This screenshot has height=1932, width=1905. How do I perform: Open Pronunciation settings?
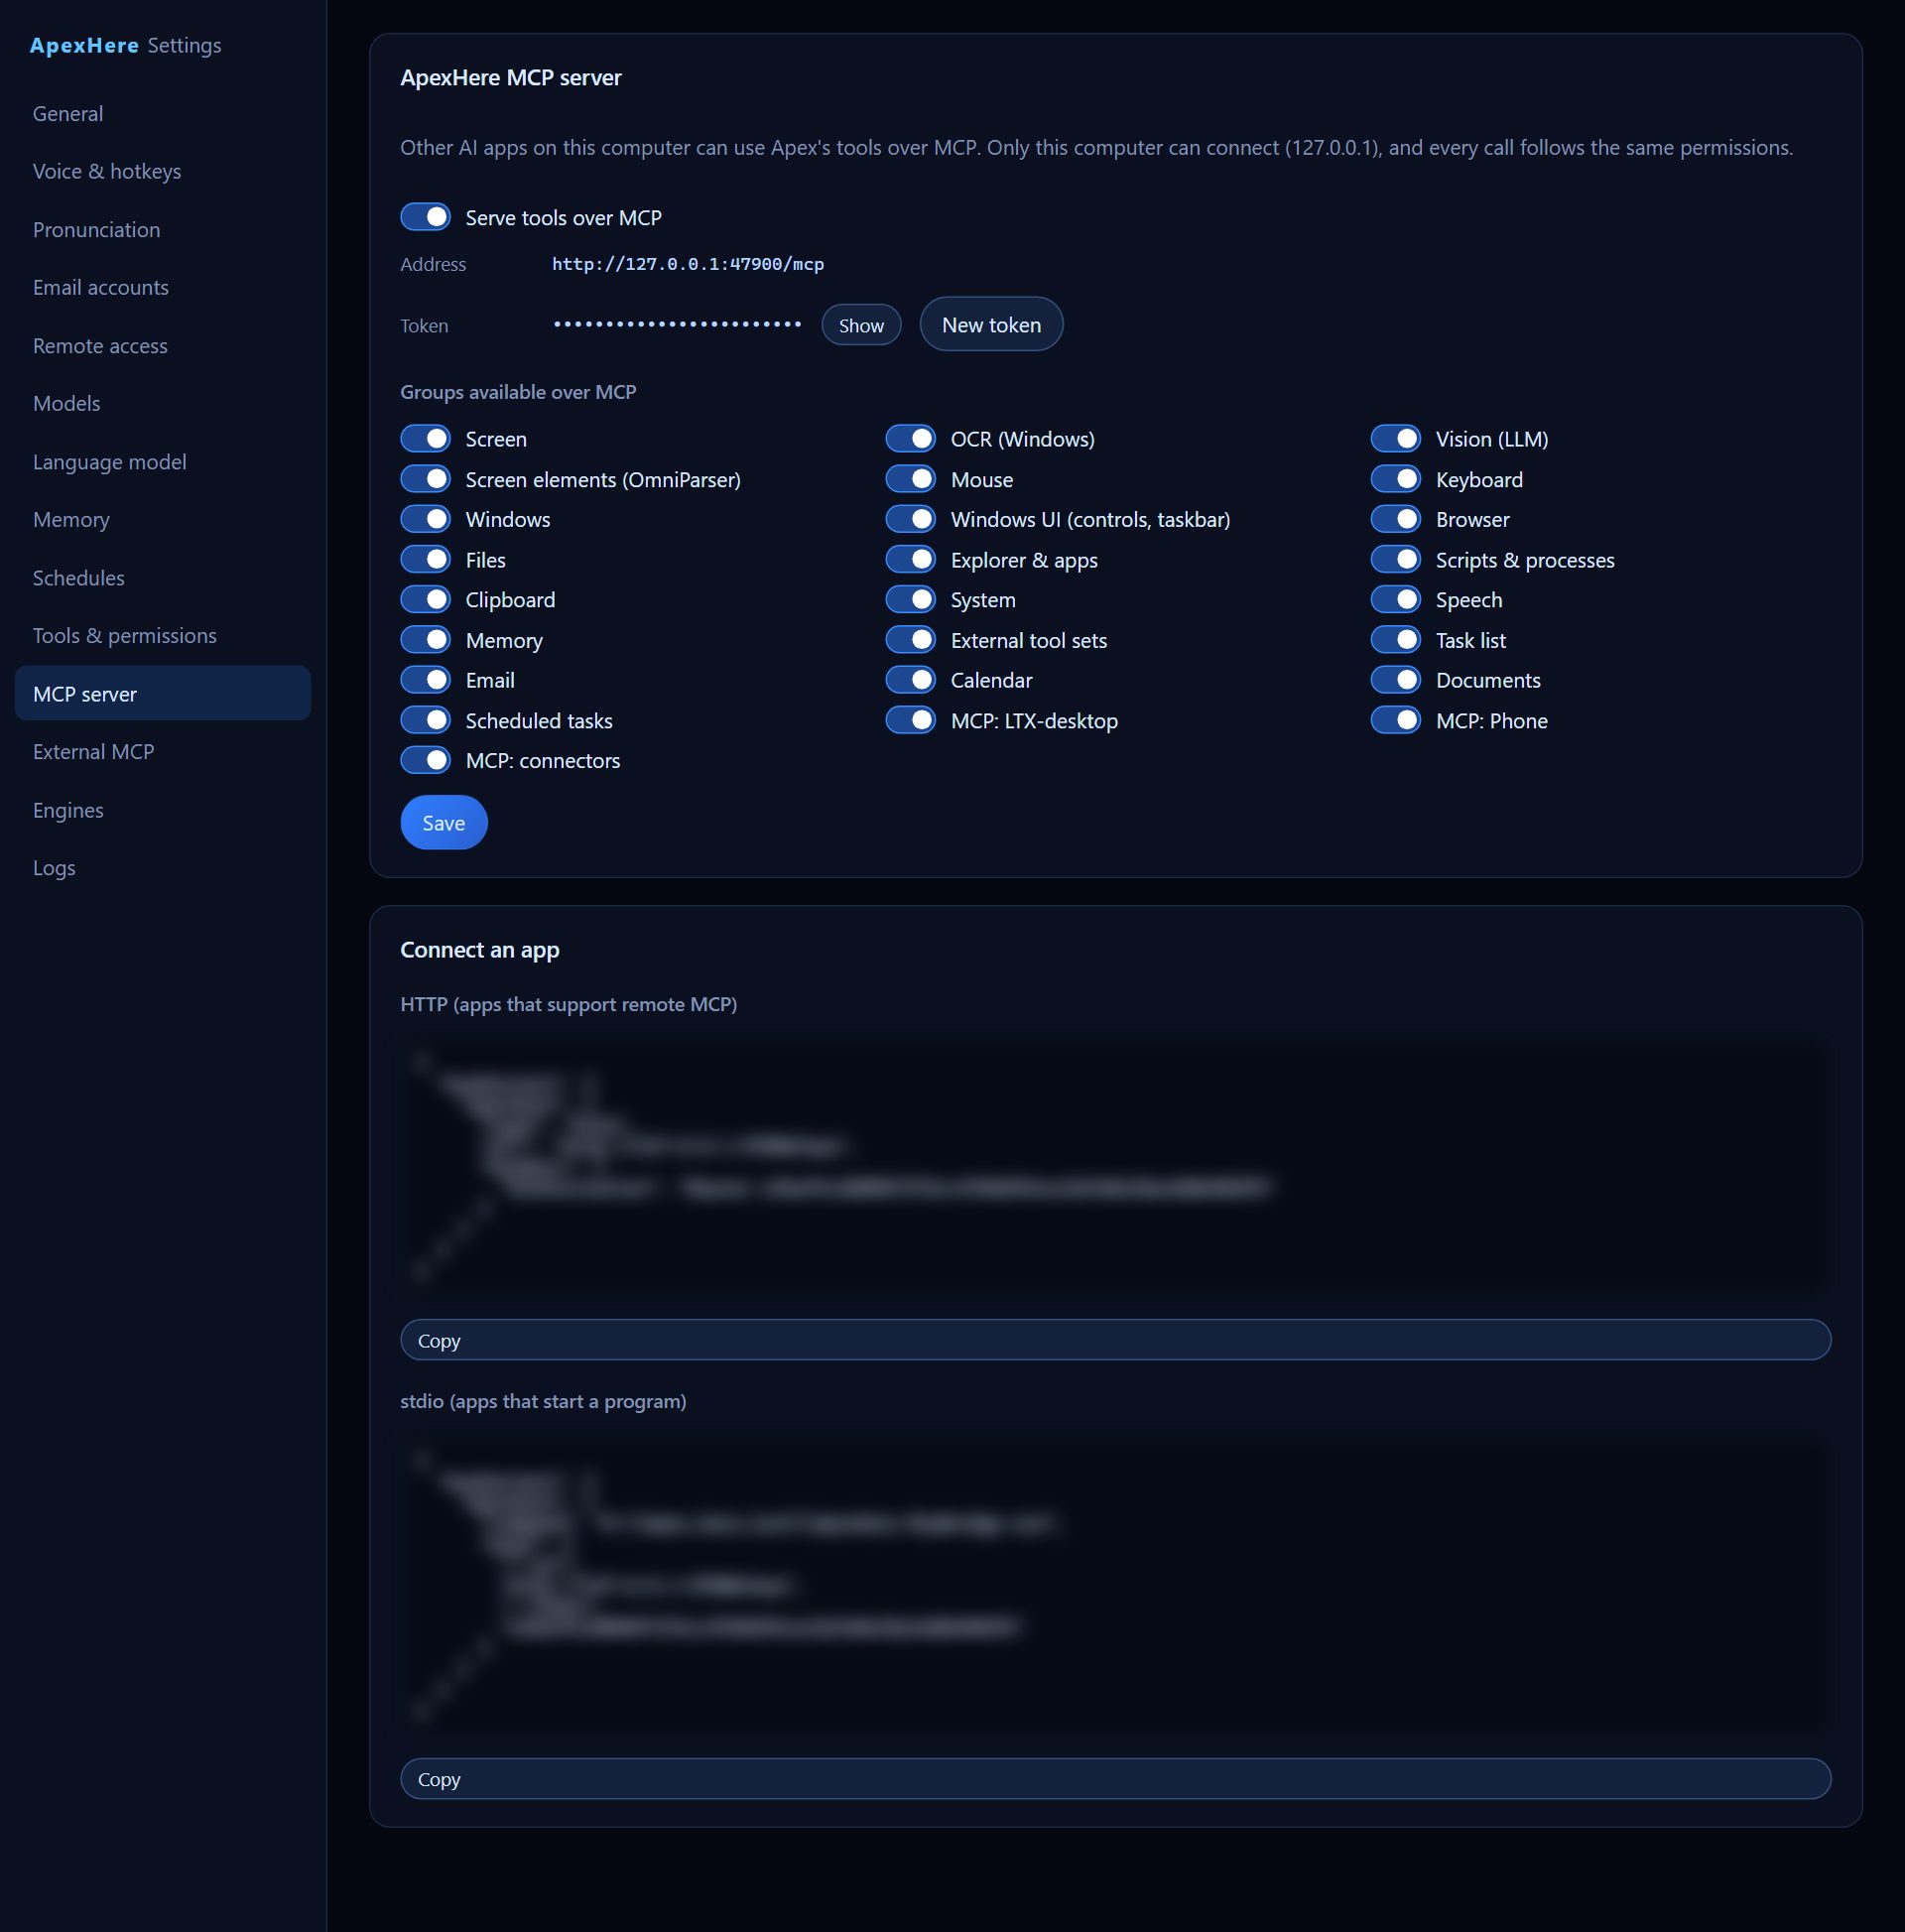[162, 230]
